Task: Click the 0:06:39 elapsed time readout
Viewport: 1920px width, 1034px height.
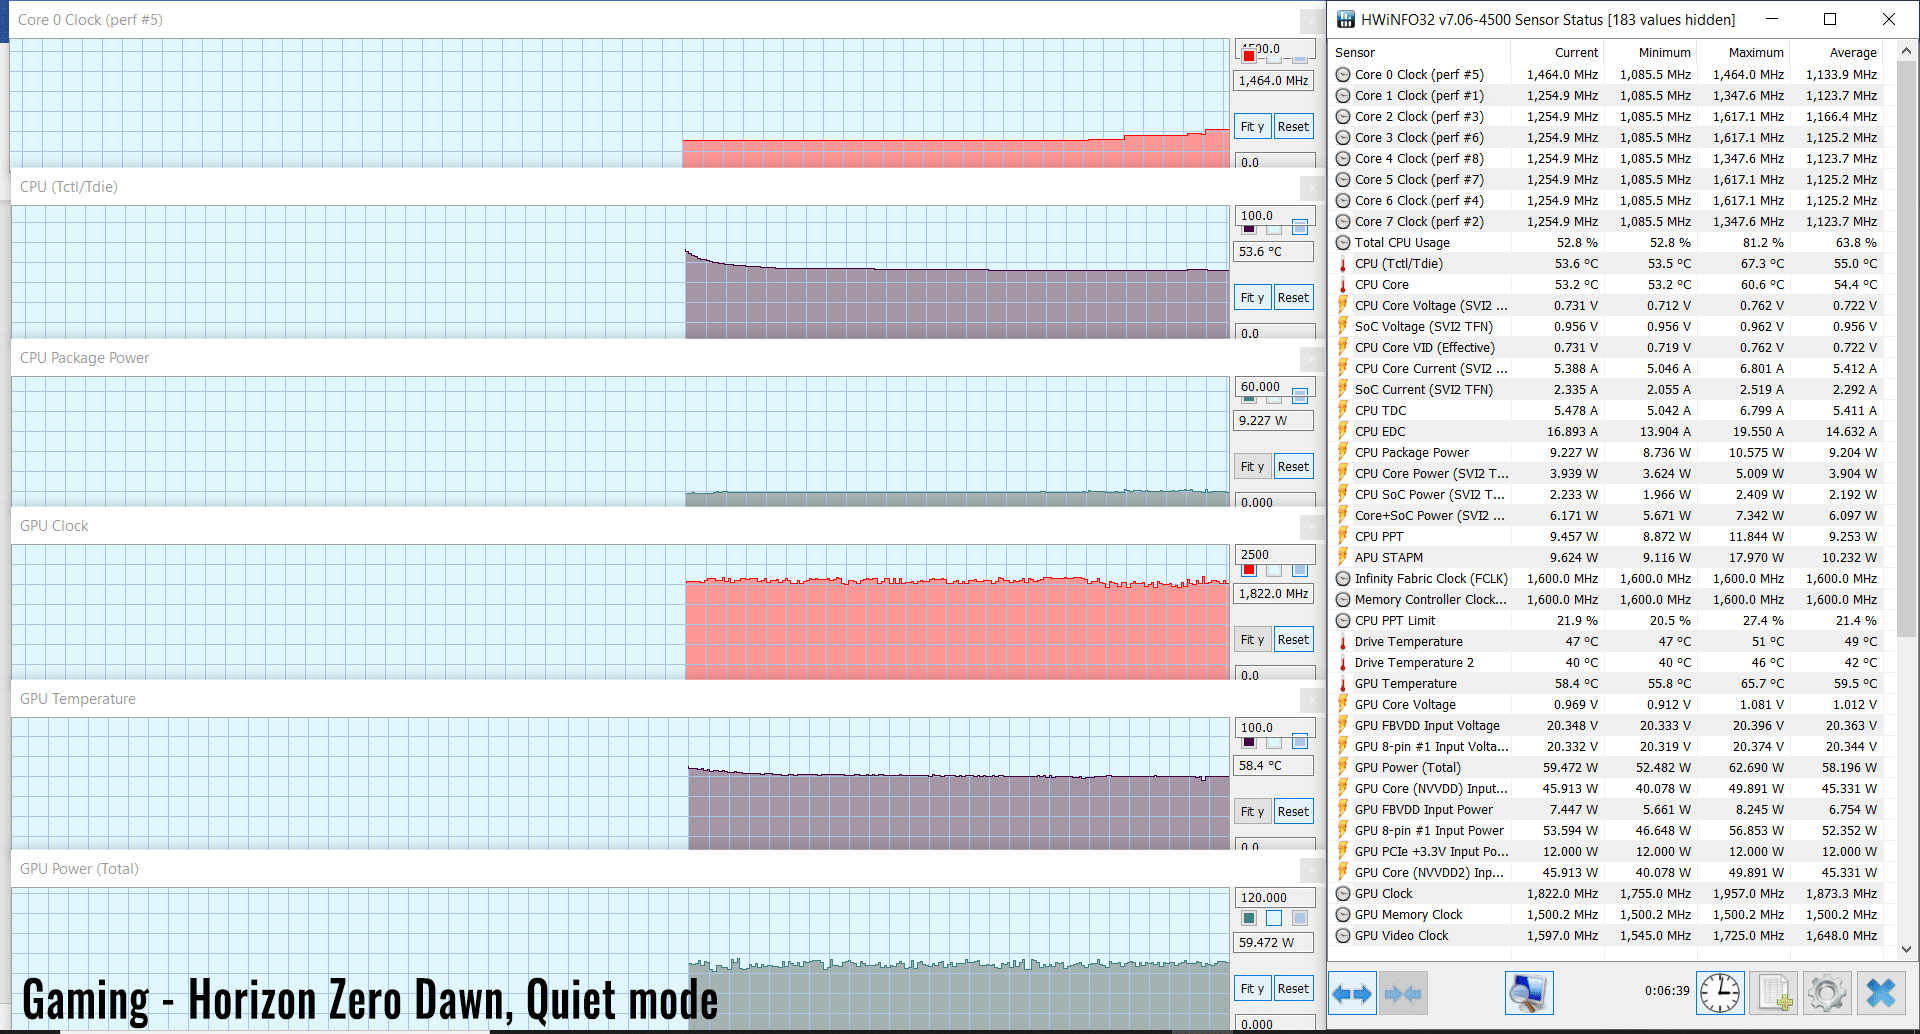Action: [1667, 991]
